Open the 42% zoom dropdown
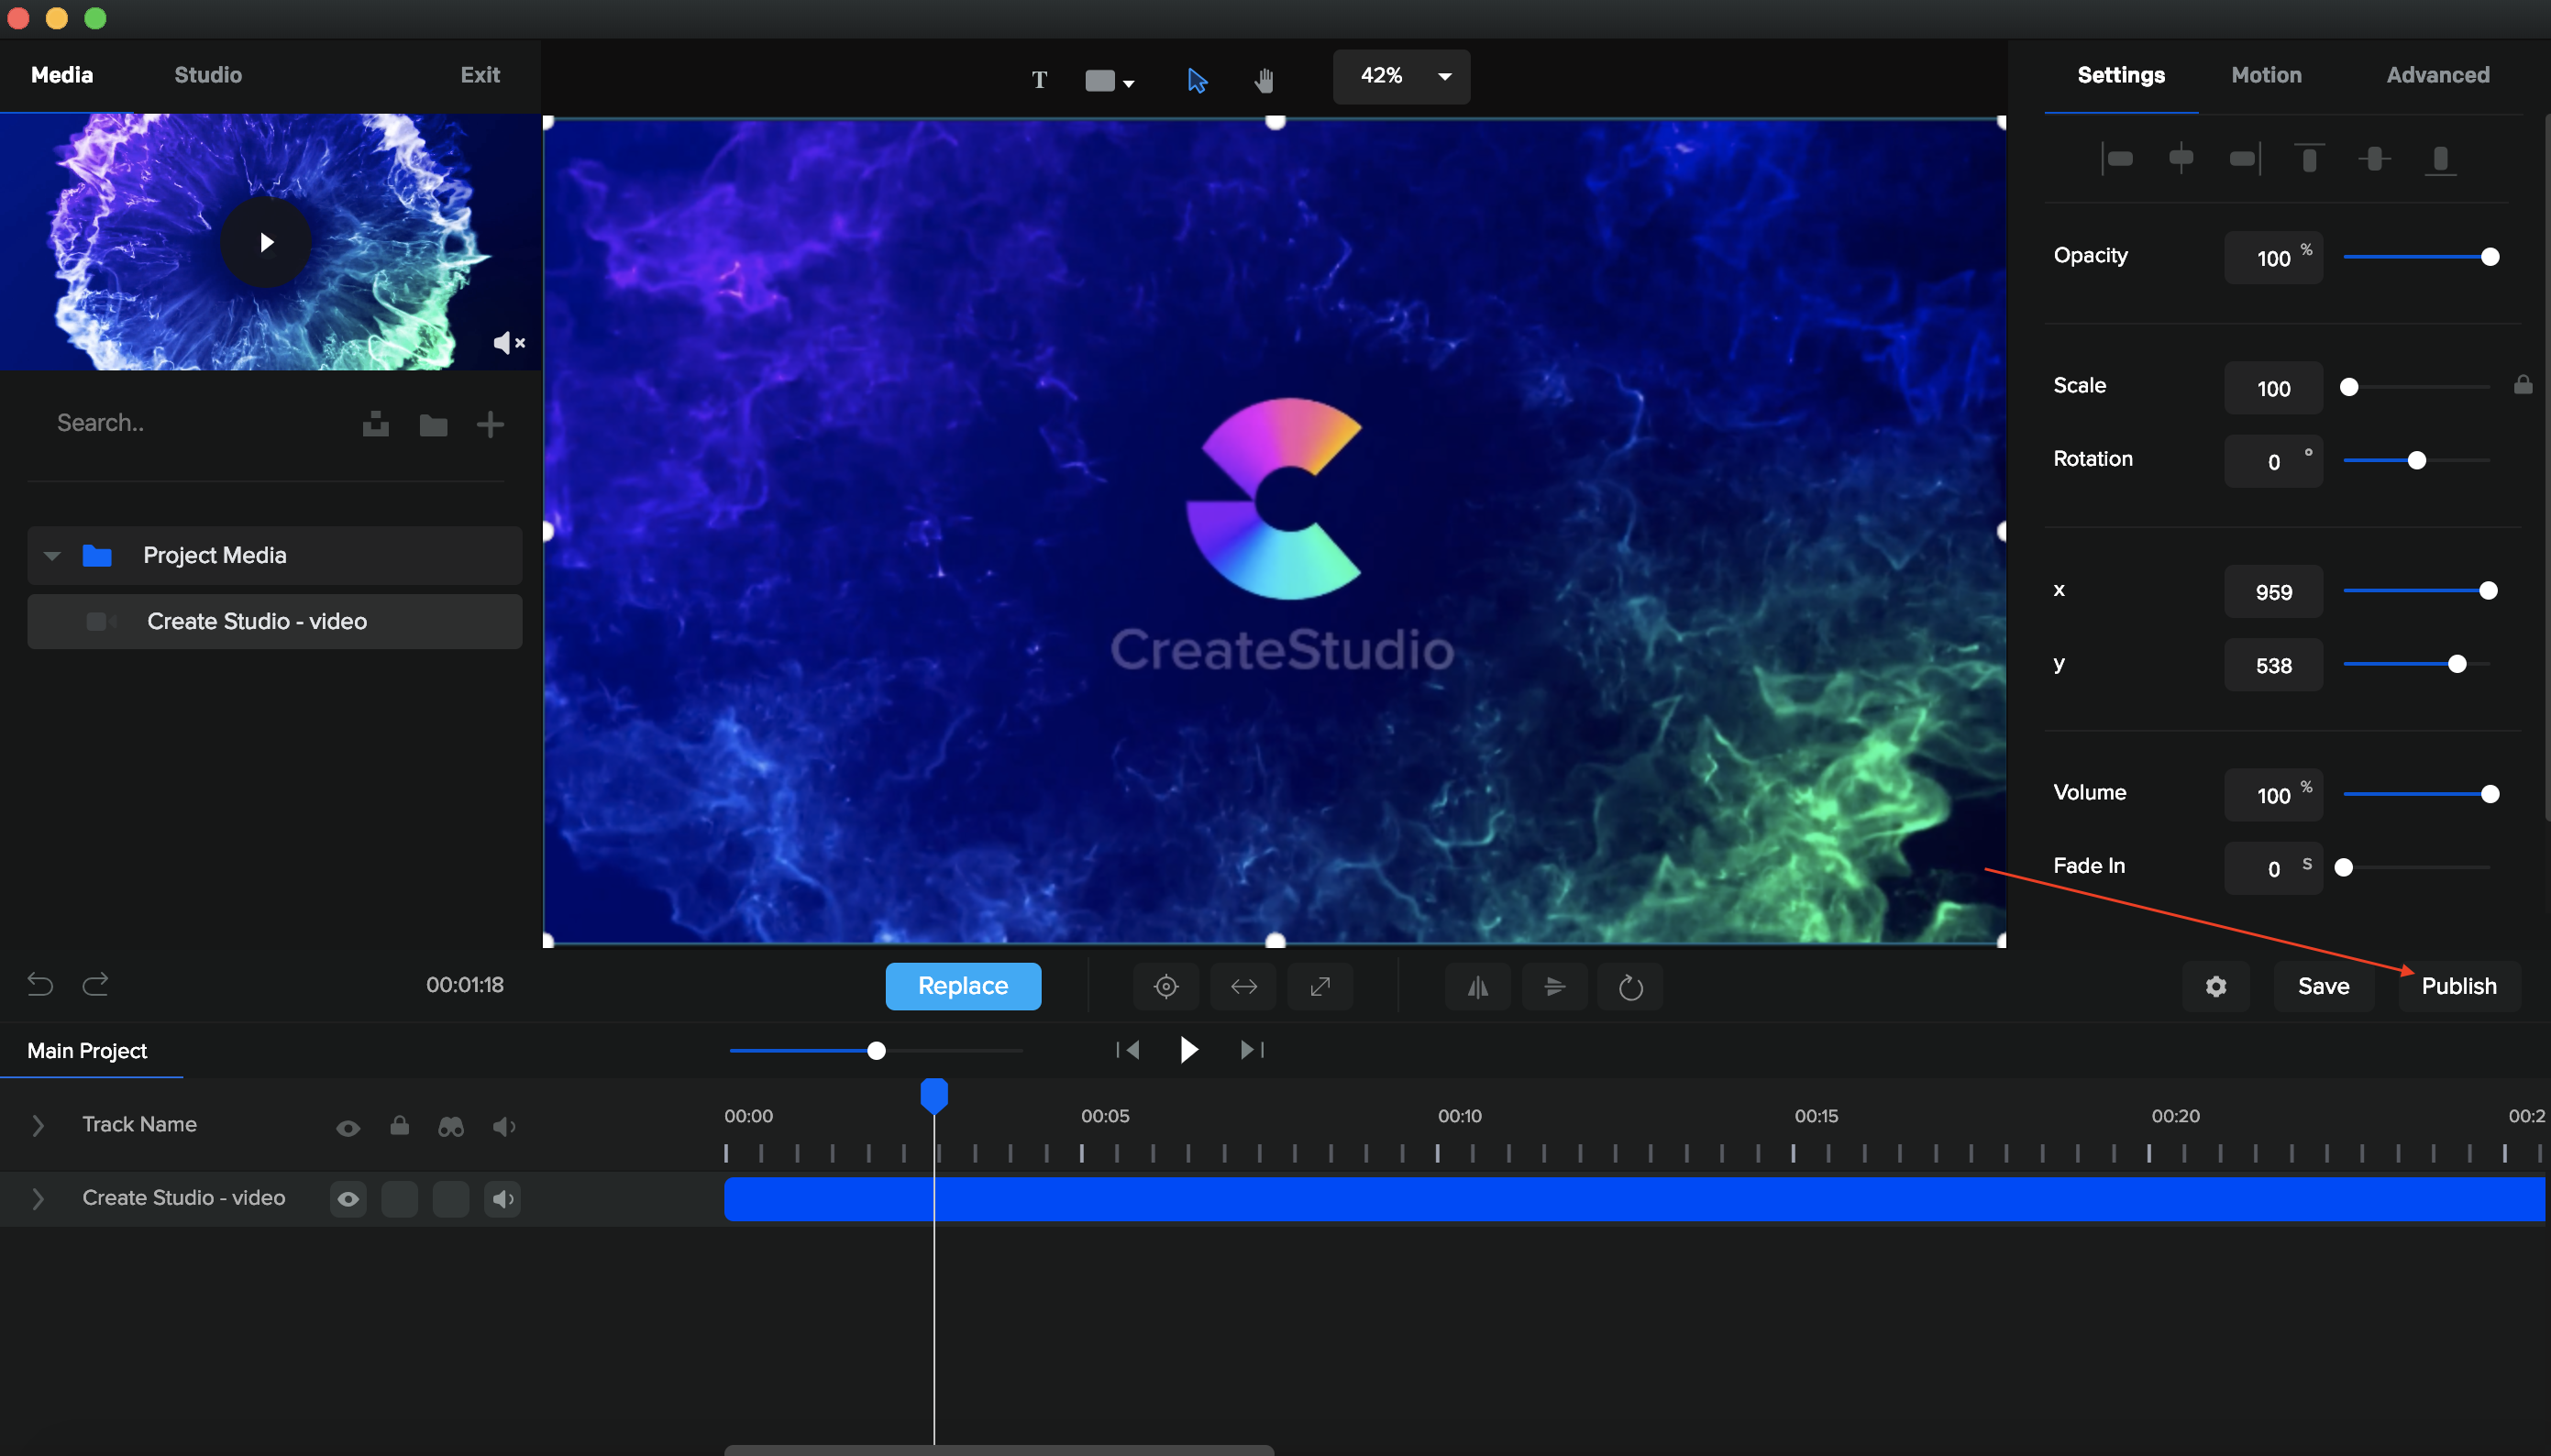 click(1401, 76)
